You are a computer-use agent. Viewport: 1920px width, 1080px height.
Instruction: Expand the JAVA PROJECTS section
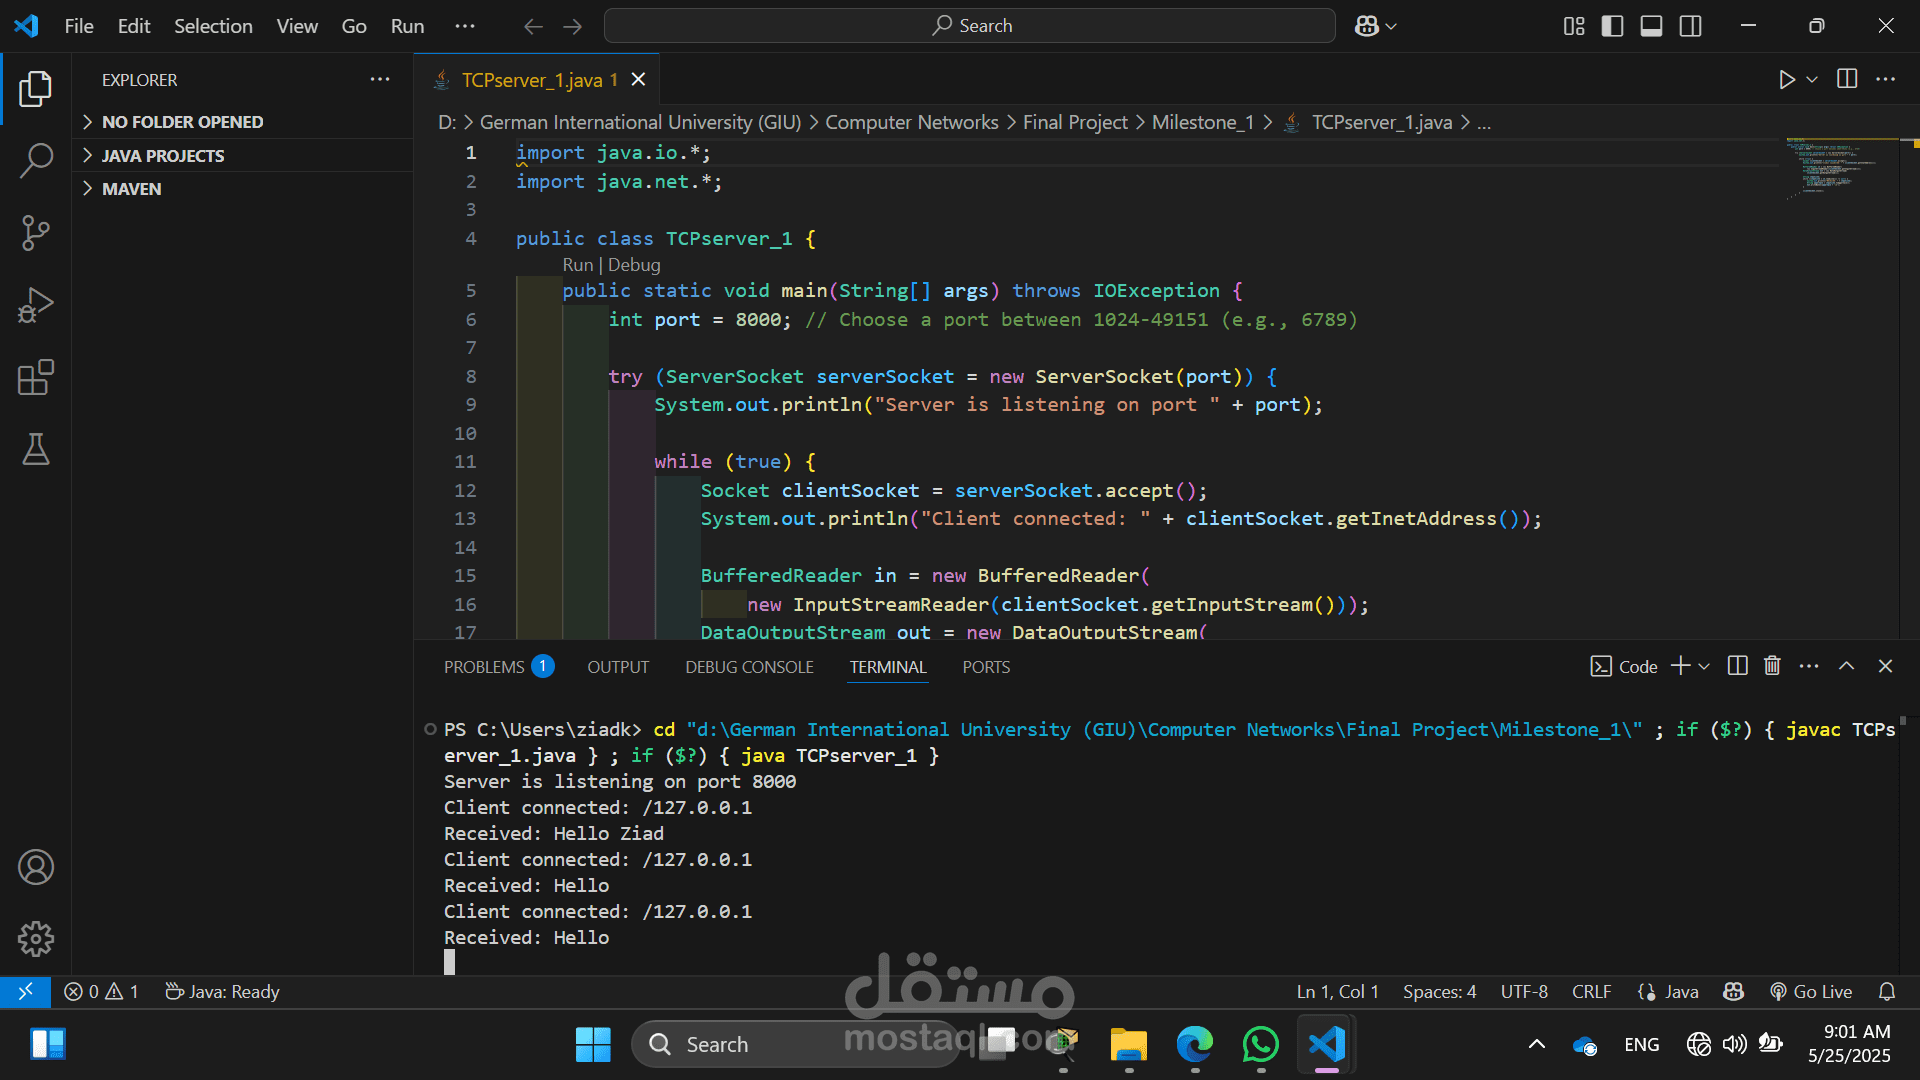[x=162, y=155]
